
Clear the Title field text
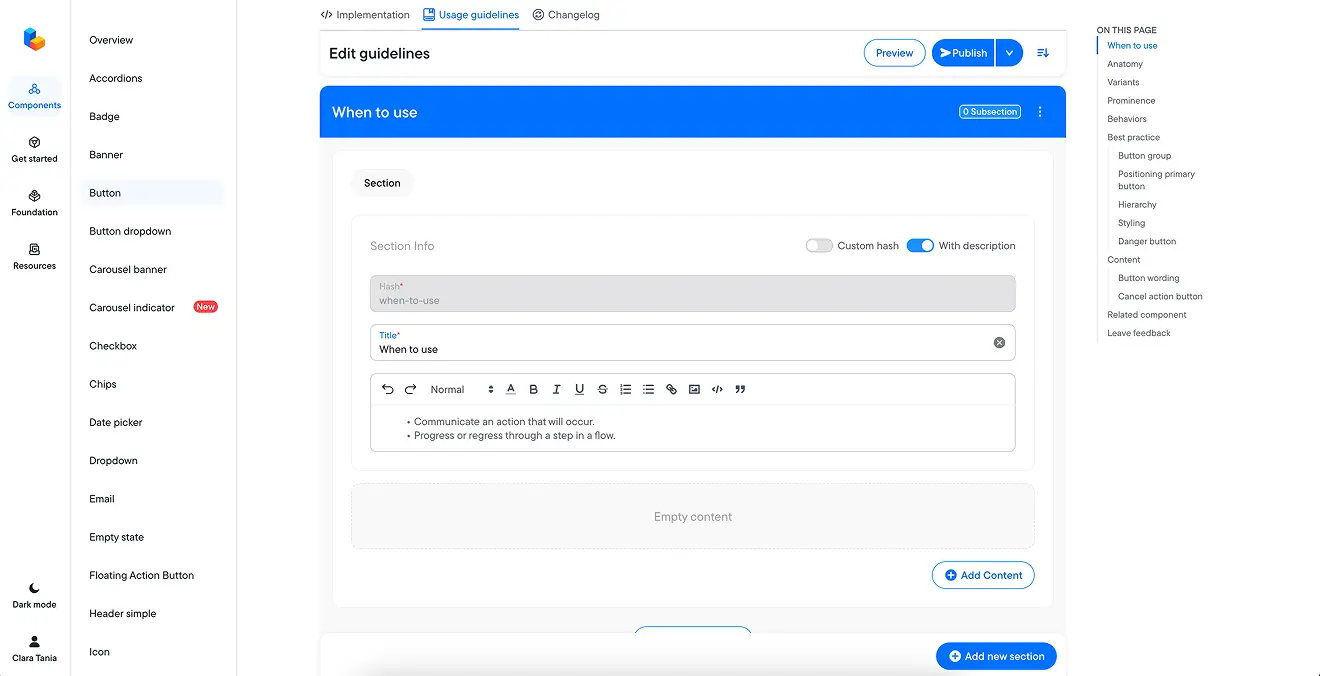999,343
